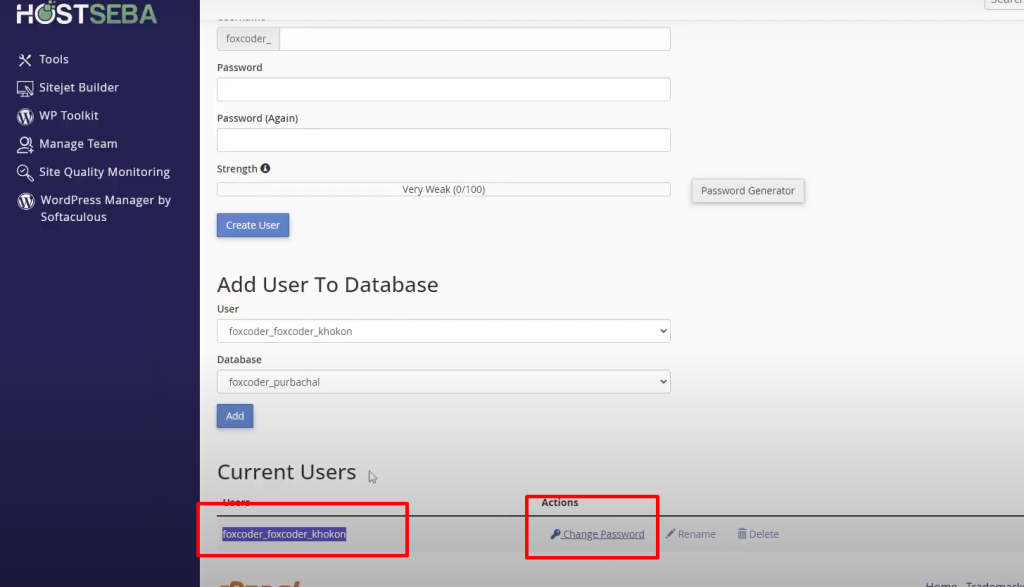The image size is (1024, 587).
Task: Select Site Quality Monitoring icon
Action: pyautogui.click(x=23, y=172)
